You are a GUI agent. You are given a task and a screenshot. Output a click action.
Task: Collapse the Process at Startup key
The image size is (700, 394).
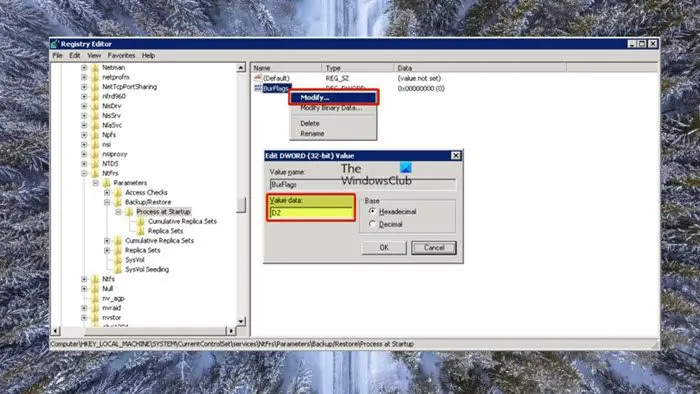[x=119, y=212]
